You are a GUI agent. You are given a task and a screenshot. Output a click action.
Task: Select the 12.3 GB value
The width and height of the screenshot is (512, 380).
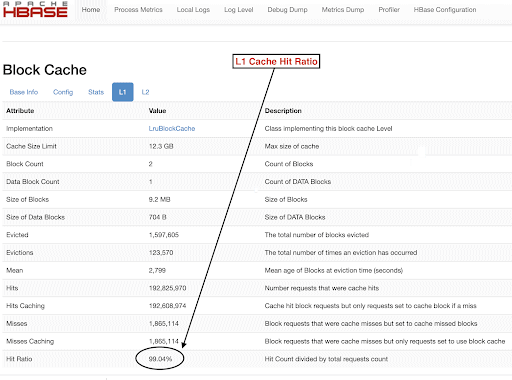(161, 146)
